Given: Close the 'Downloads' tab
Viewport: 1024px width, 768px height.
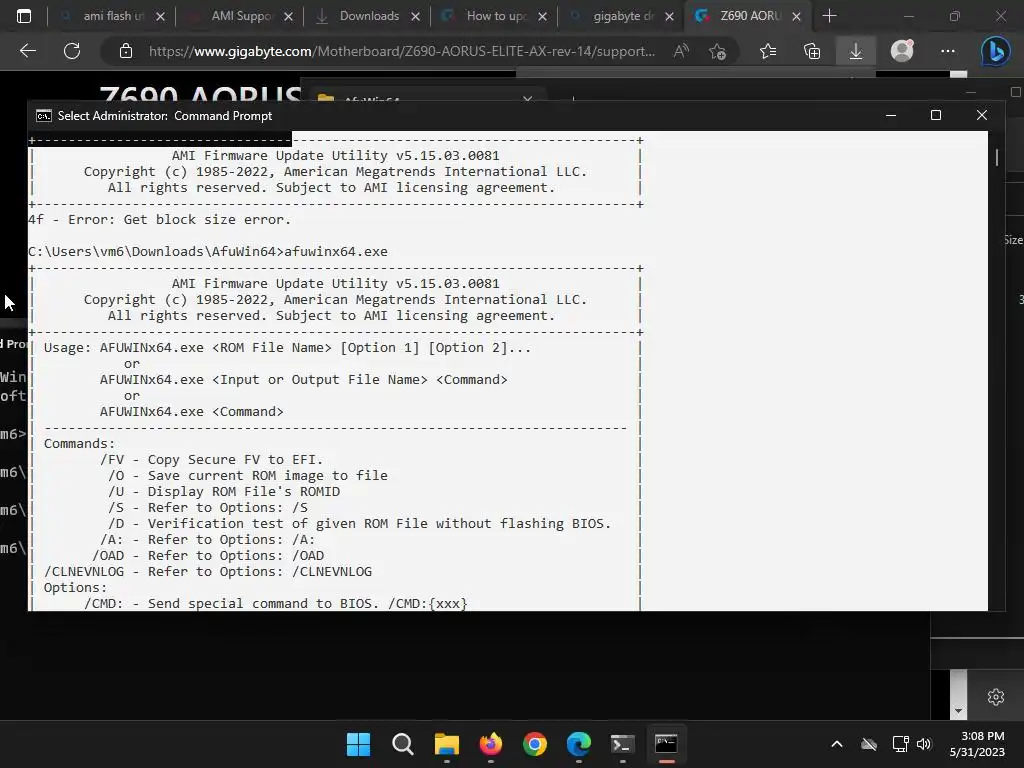Looking at the screenshot, I should (415, 16).
